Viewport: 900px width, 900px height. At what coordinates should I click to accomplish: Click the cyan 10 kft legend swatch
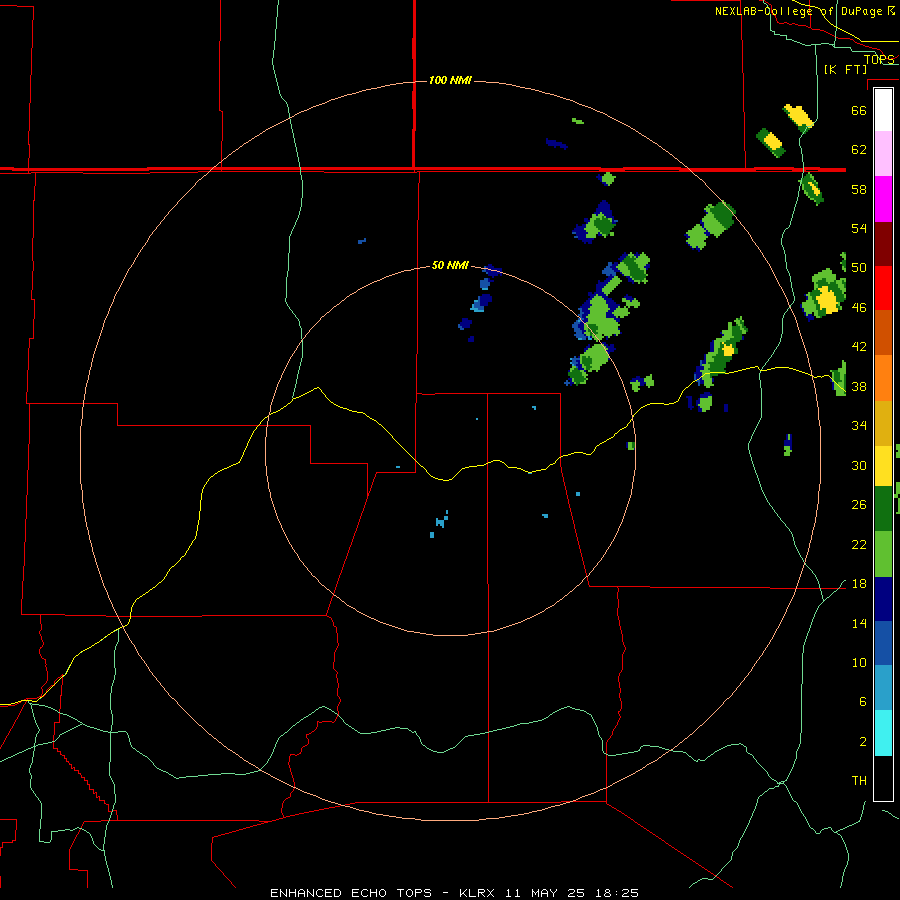(883, 733)
